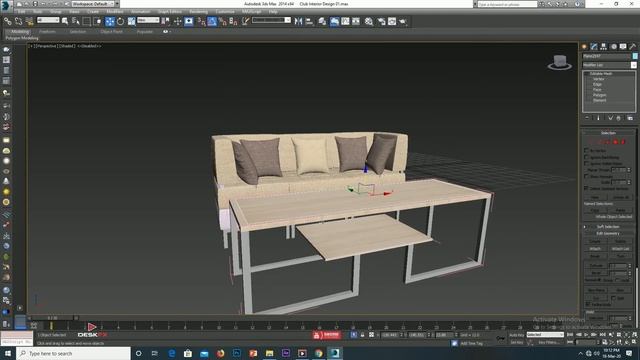
Task: Enable the Ignore Backfacing checkbox
Action: click(x=586, y=157)
